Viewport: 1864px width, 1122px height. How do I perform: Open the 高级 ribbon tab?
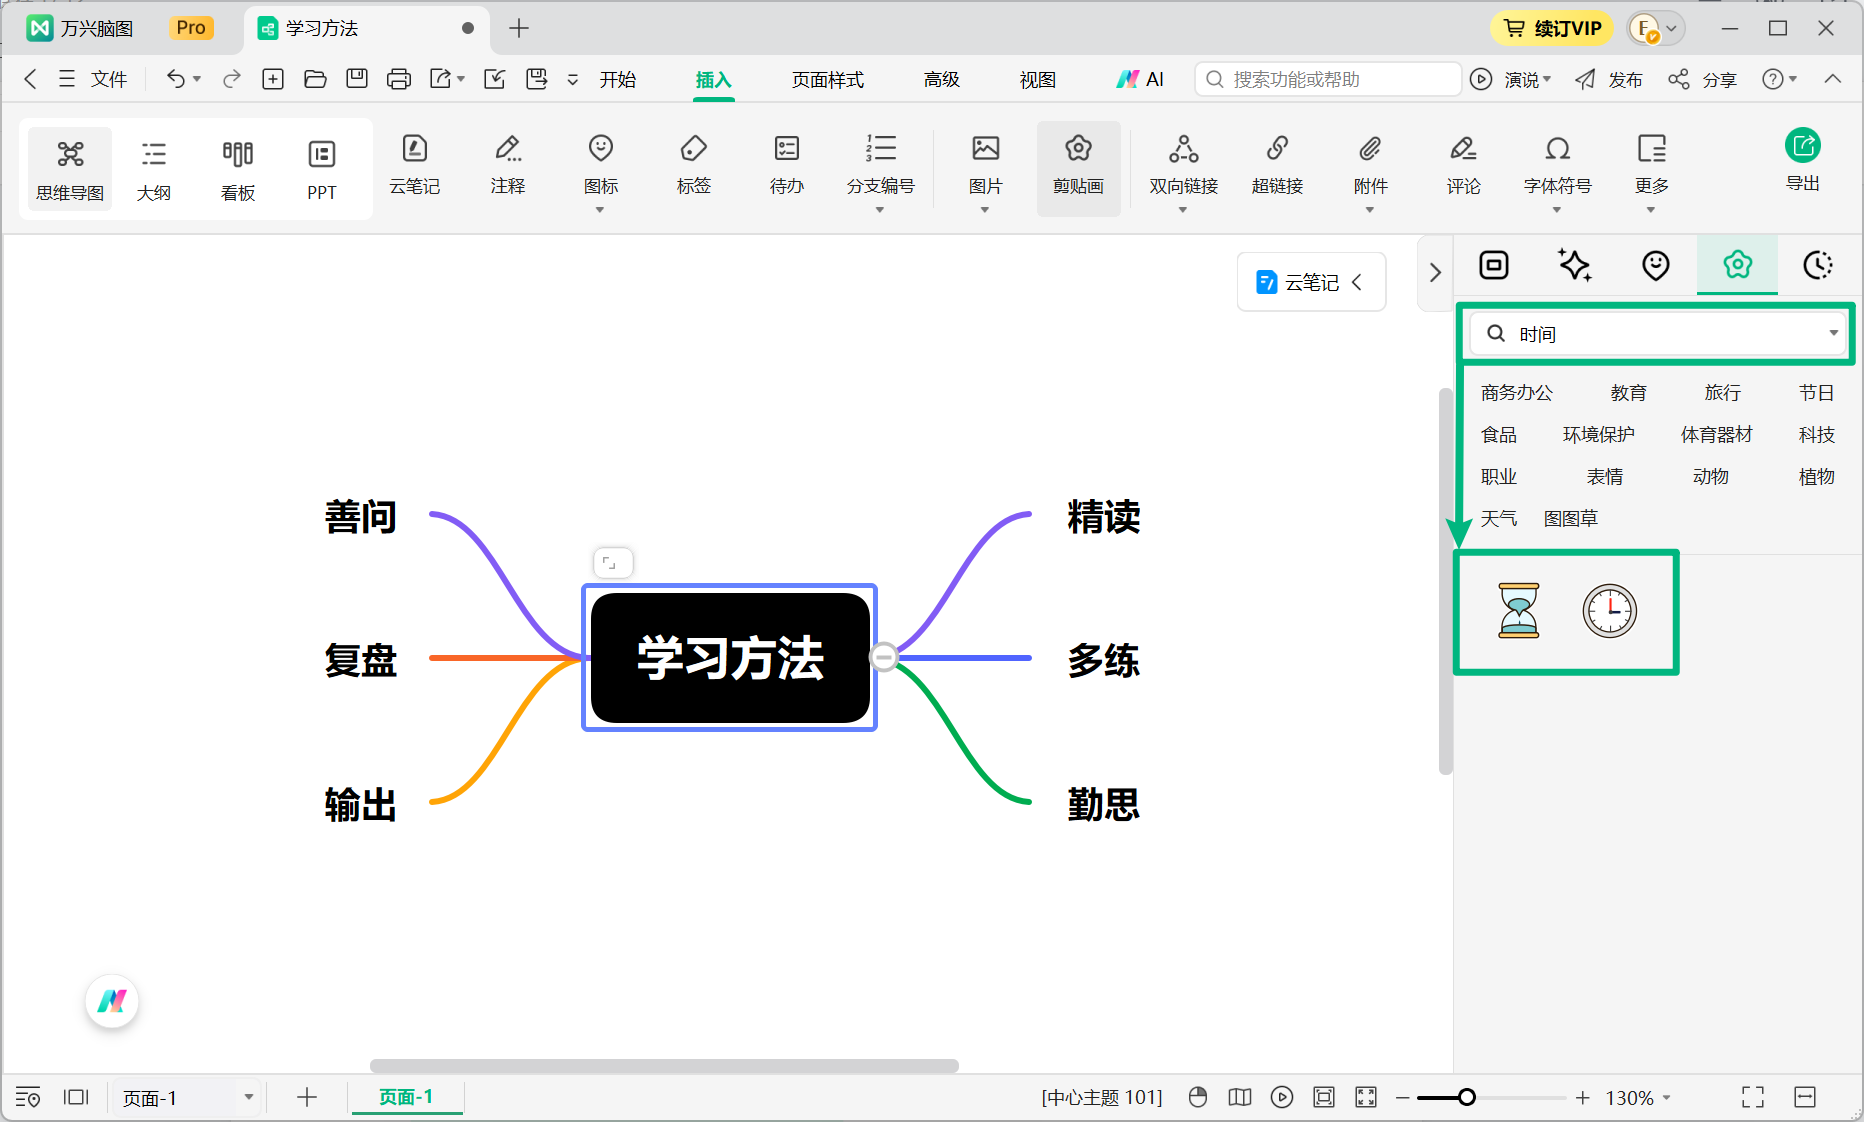[x=941, y=80]
